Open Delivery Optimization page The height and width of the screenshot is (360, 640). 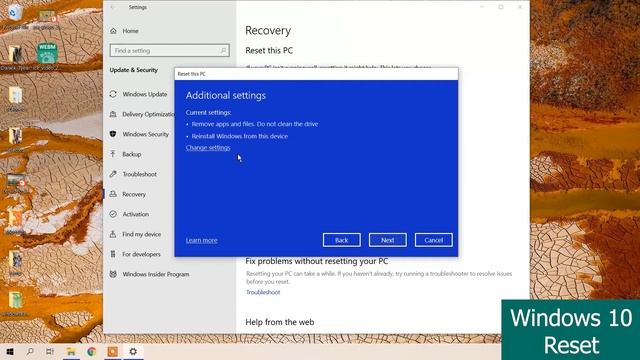coord(148,114)
